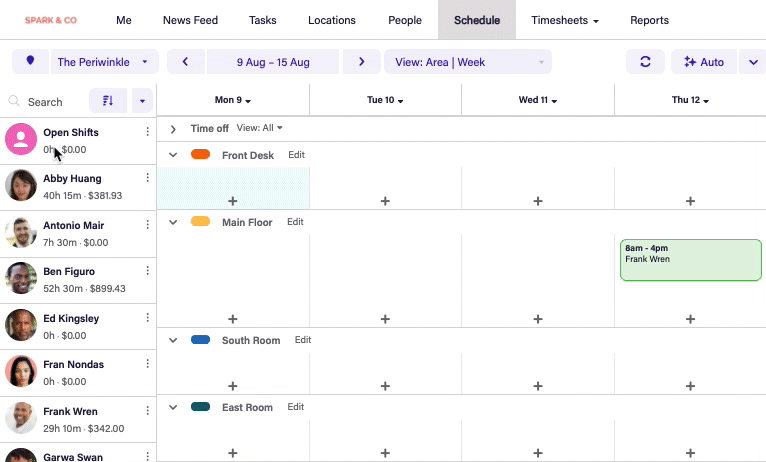Viewport: 766px width, 462px height.
Task: Click the blue South Room color swatch
Action: (x=200, y=339)
